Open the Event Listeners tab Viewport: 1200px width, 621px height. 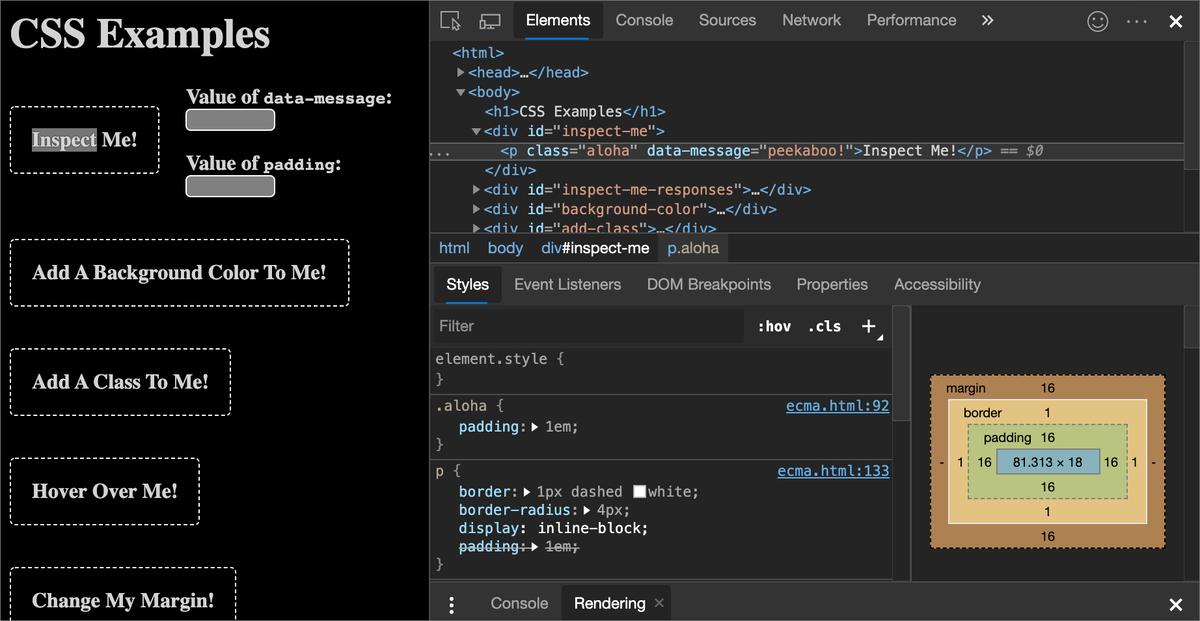pos(567,284)
